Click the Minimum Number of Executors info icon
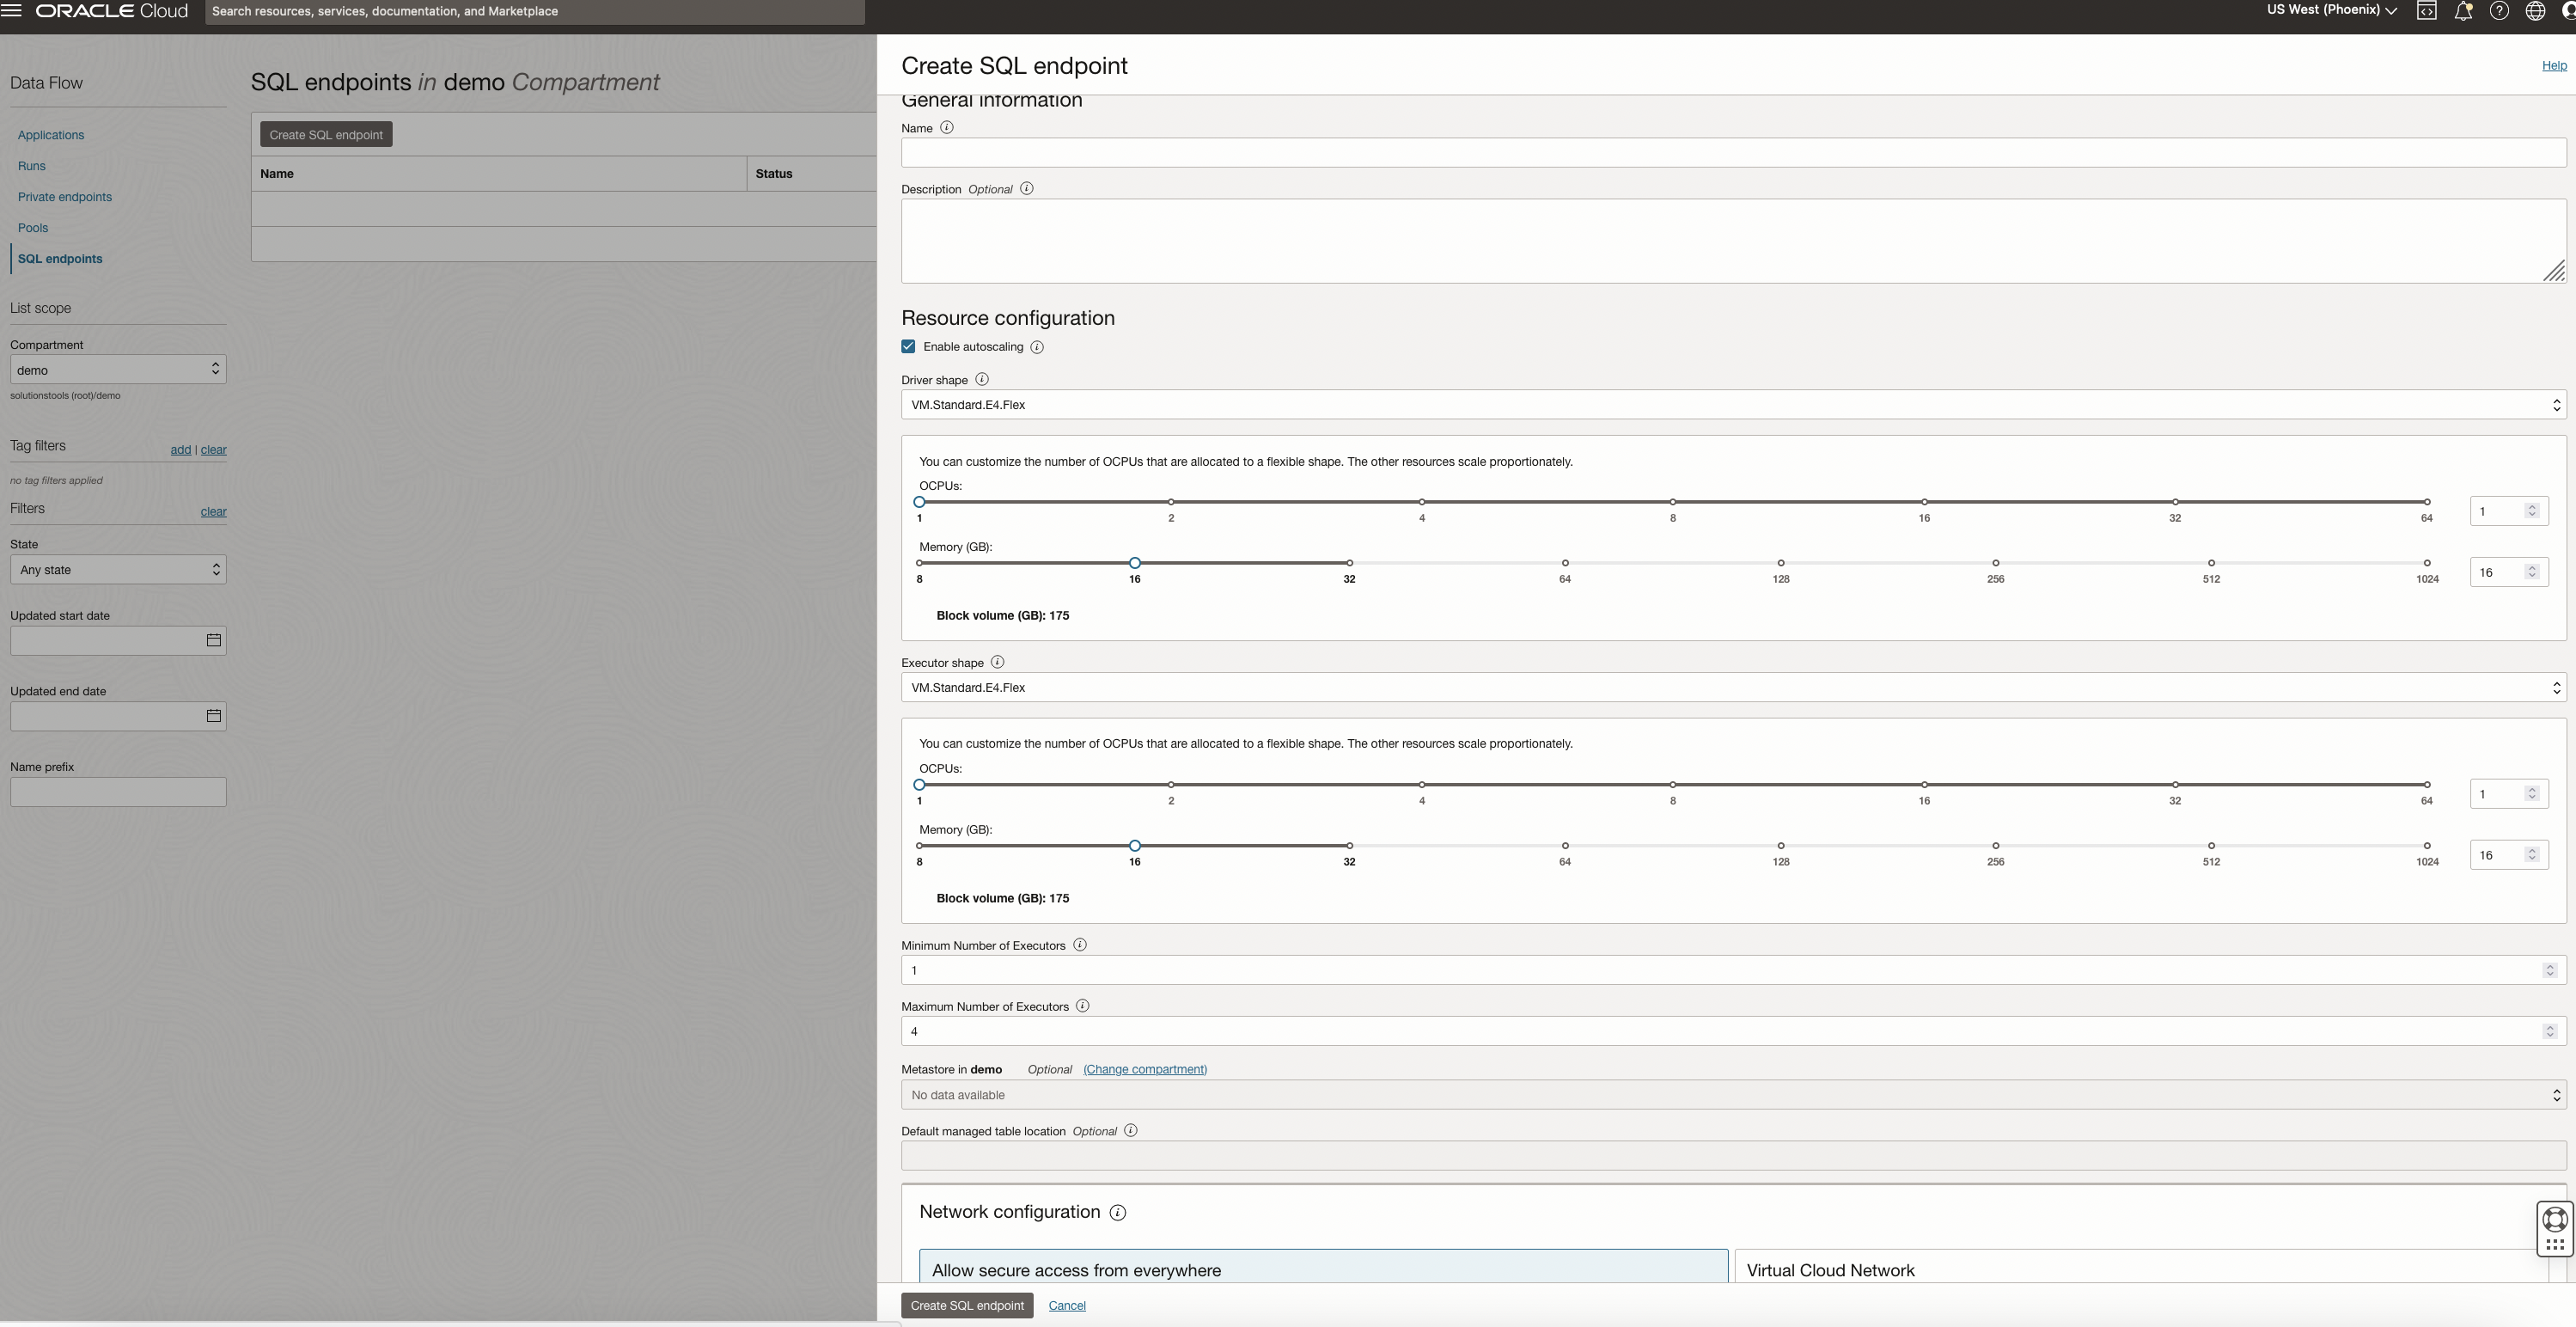The width and height of the screenshot is (2576, 1327). 1079,944
